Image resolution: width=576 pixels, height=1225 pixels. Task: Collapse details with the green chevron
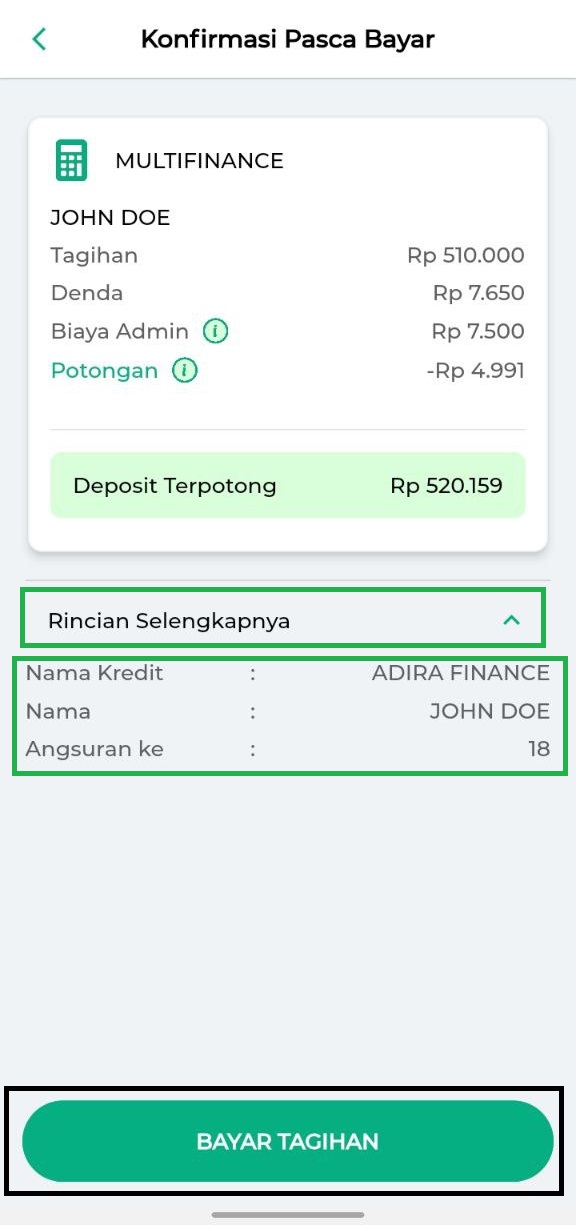coord(511,620)
